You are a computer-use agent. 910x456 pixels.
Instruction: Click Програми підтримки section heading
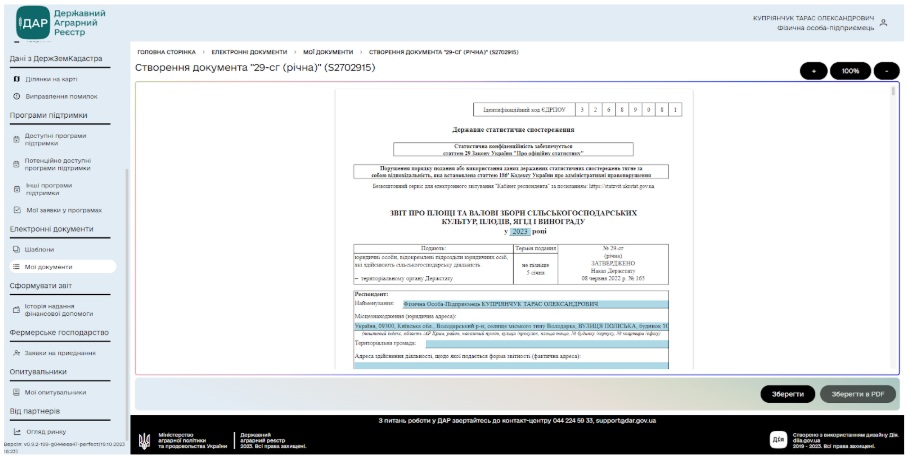tap(48, 115)
